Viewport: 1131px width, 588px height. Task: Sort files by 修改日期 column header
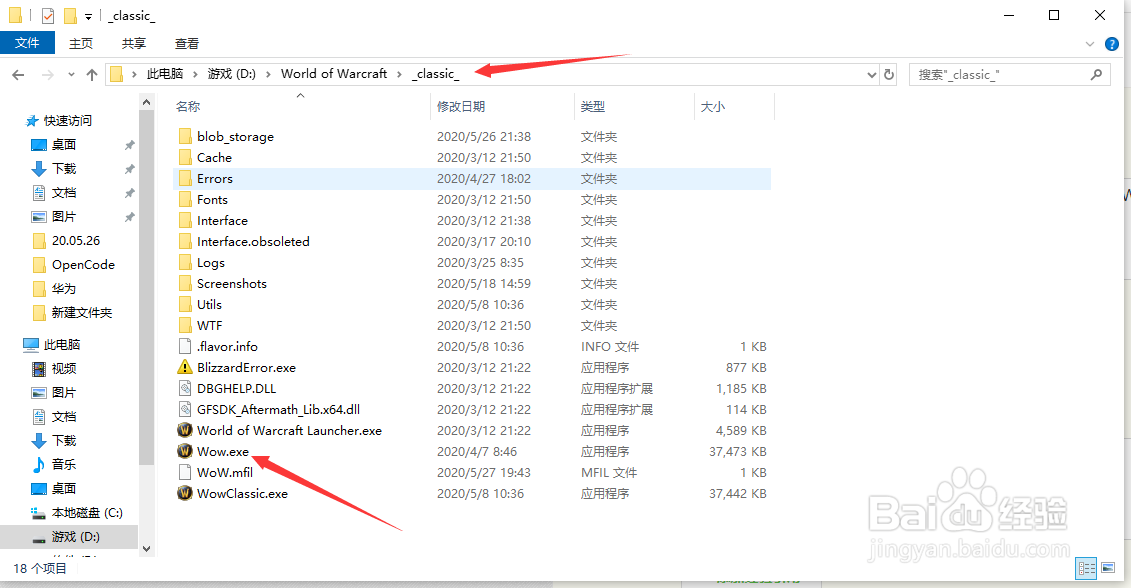click(x=461, y=107)
